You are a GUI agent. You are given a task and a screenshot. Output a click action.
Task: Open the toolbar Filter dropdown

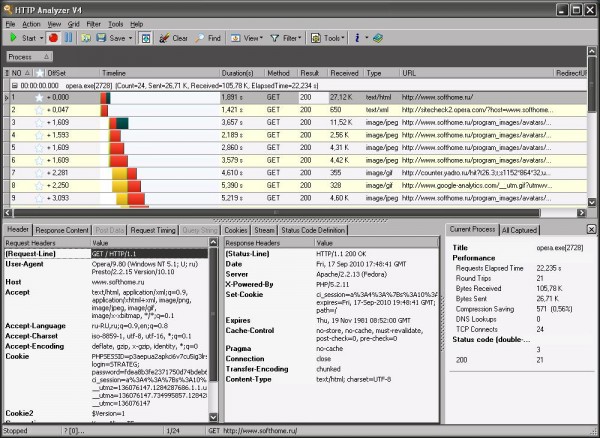[286, 38]
